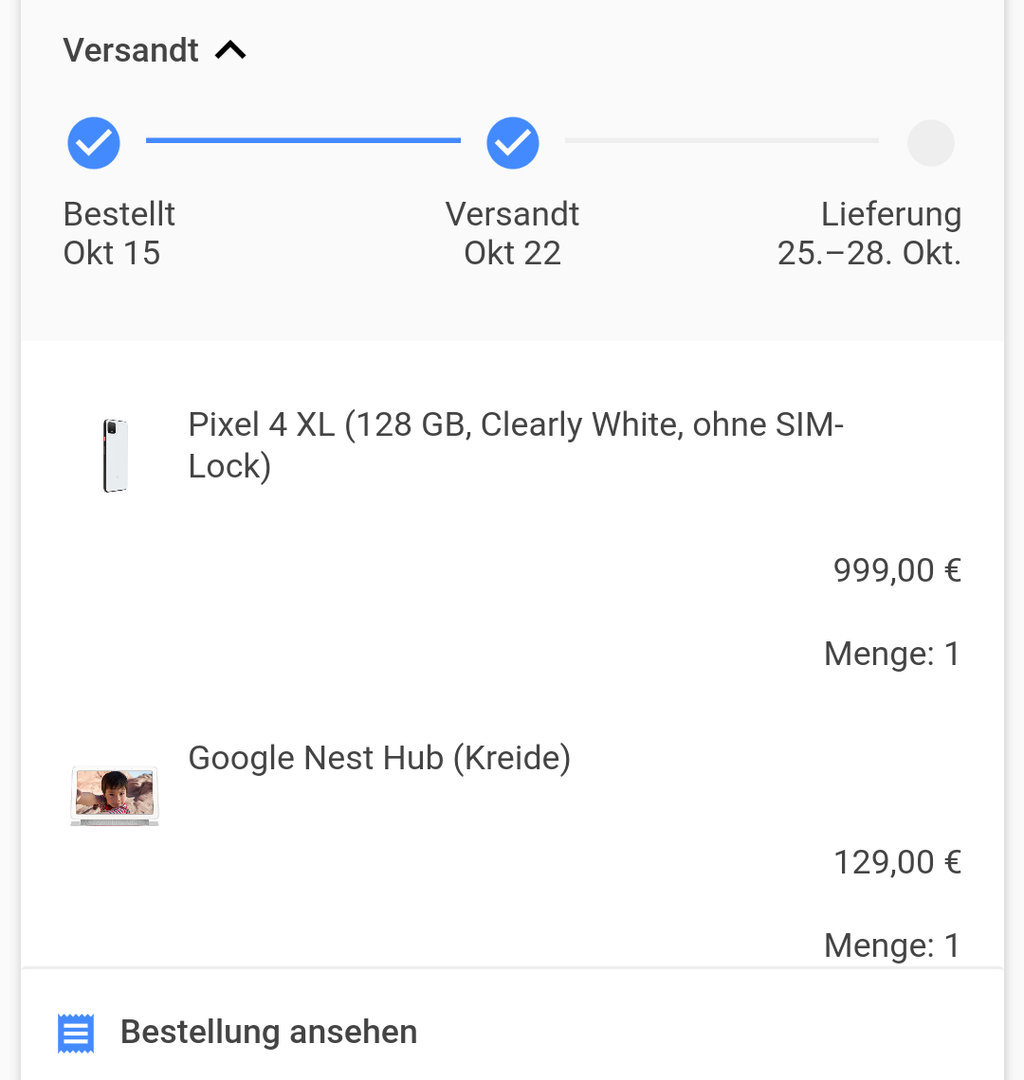Open Bestellung ansehen
Screen dimensions: 1024x1080
tap(268, 1032)
